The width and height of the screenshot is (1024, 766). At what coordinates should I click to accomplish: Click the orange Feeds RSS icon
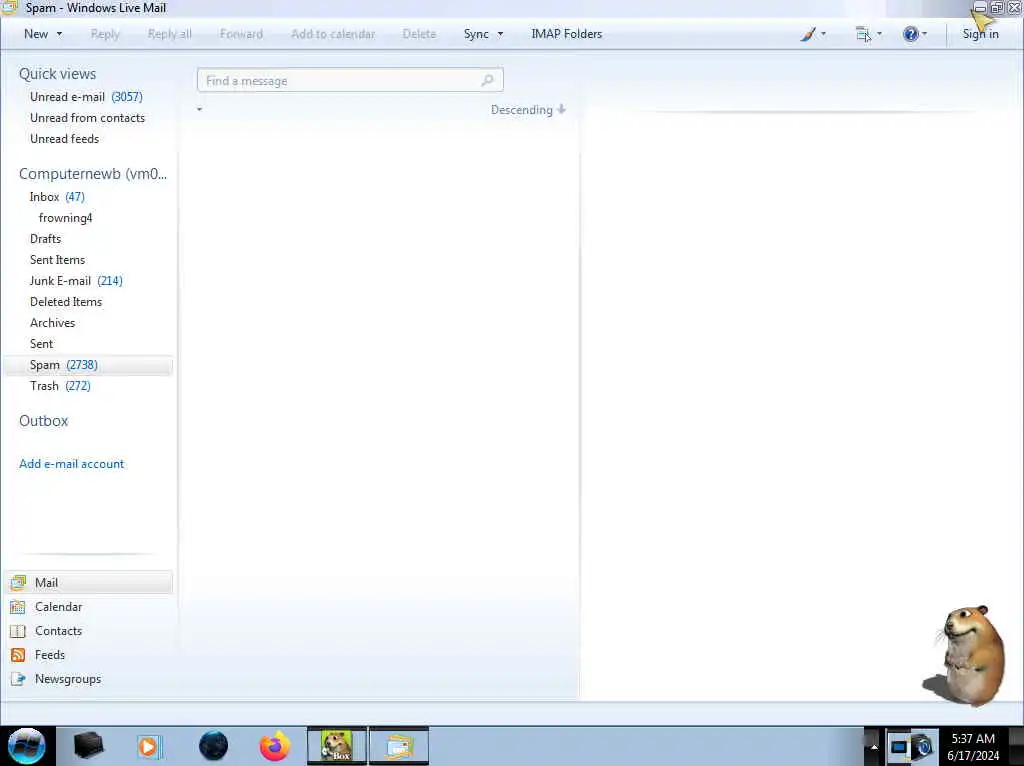pyautogui.click(x=18, y=654)
